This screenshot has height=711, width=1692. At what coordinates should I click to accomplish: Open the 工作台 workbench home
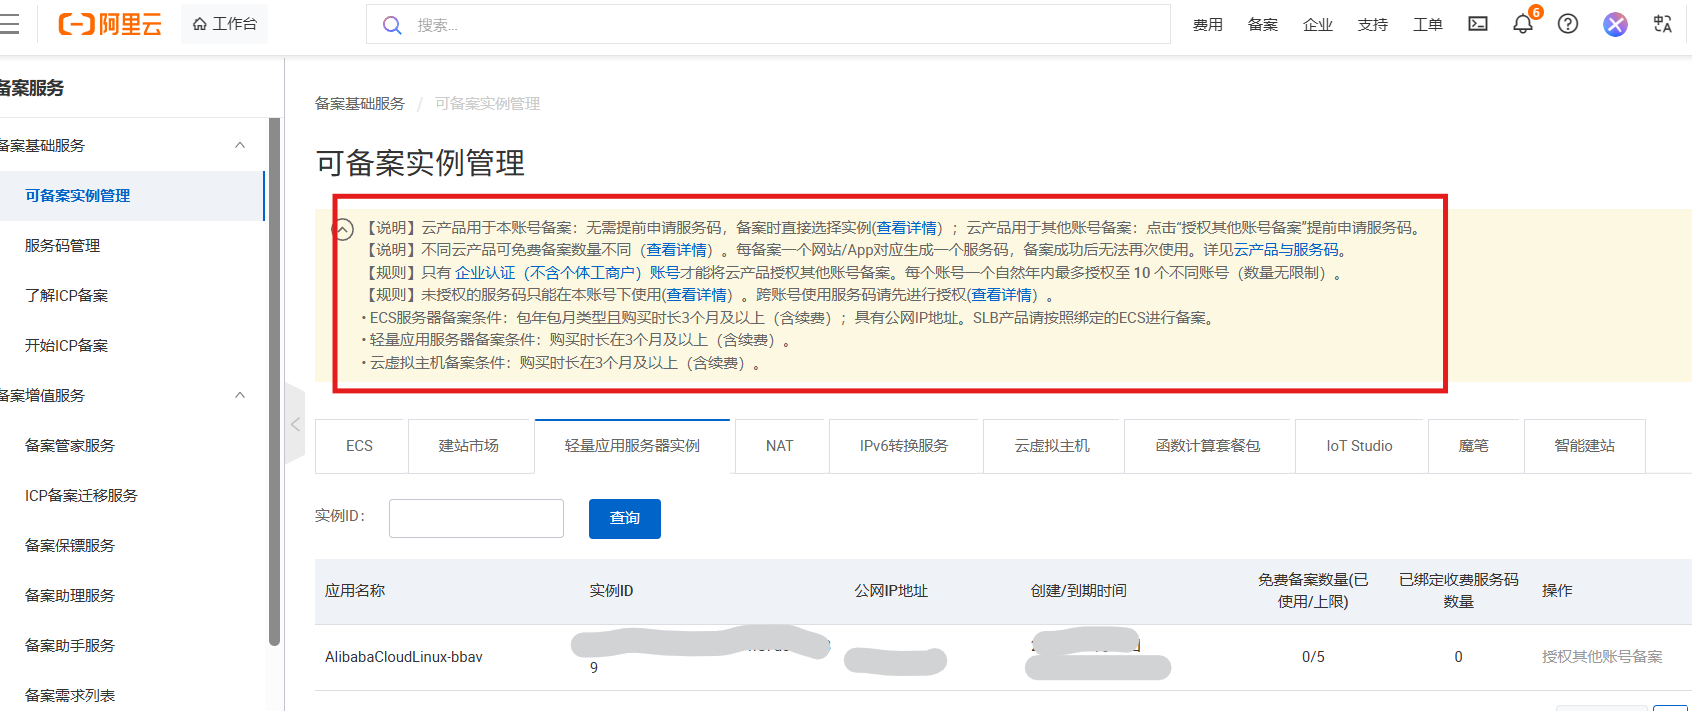(225, 24)
